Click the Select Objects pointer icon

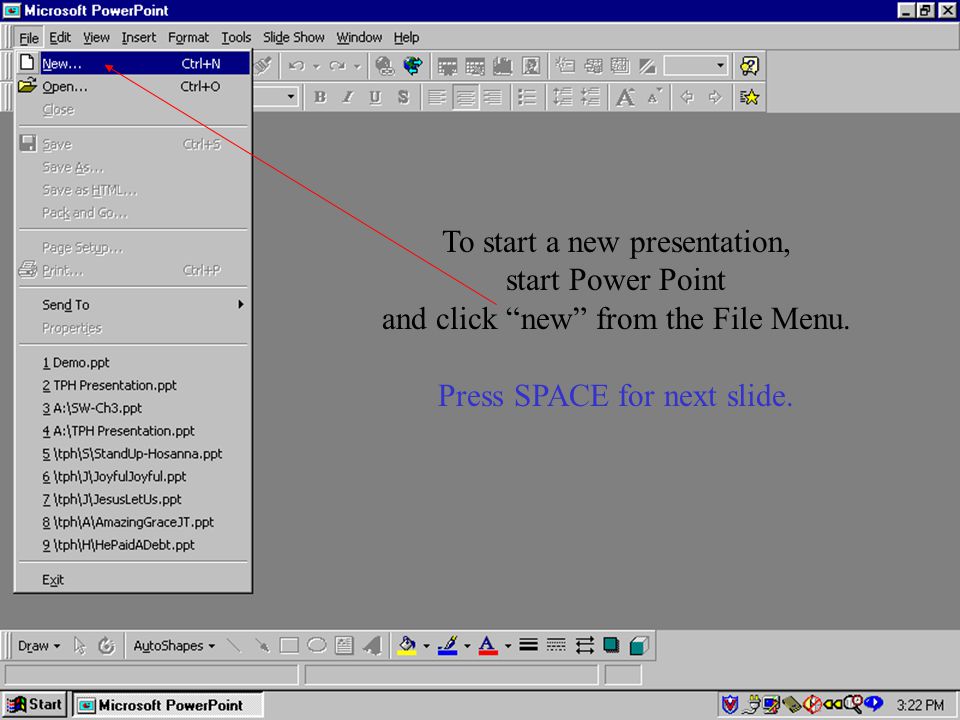coord(79,645)
